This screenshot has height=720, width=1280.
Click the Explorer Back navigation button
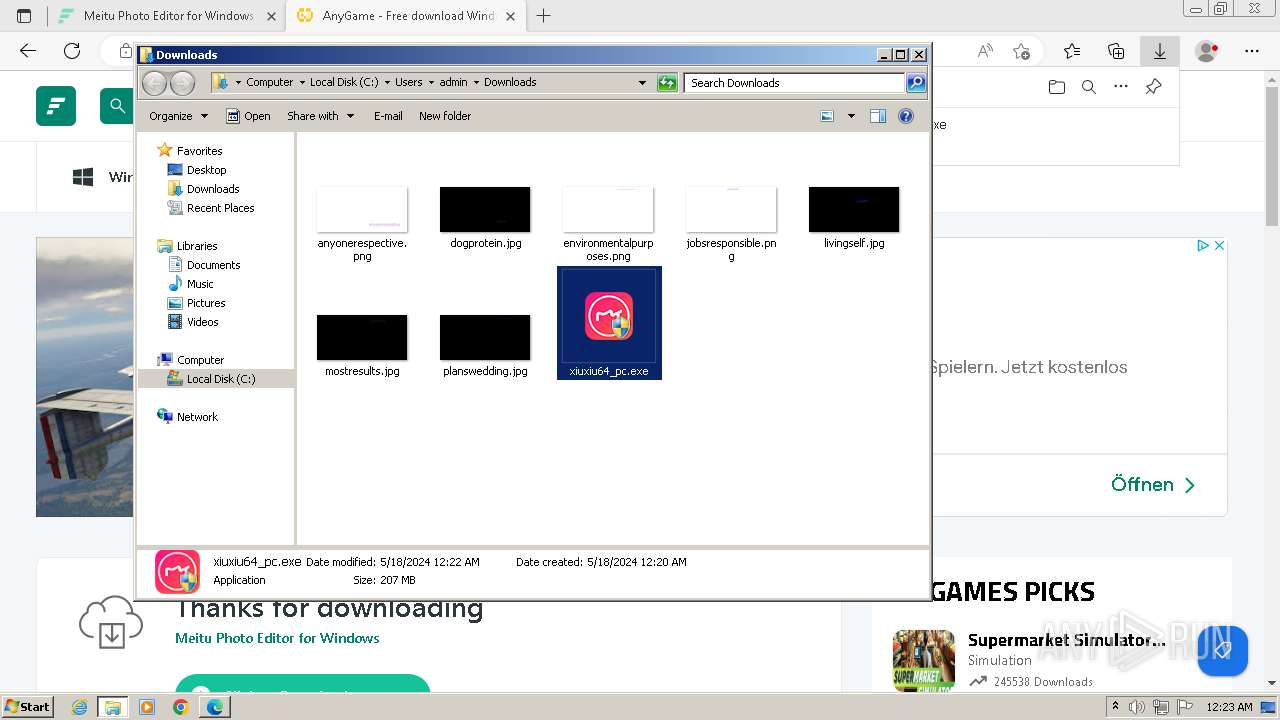(x=154, y=83)
